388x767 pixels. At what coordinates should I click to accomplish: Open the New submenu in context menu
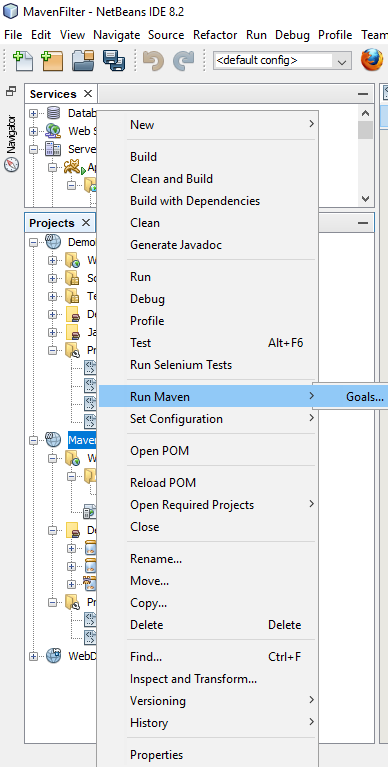pyautogui.click(x=208, y=125)
